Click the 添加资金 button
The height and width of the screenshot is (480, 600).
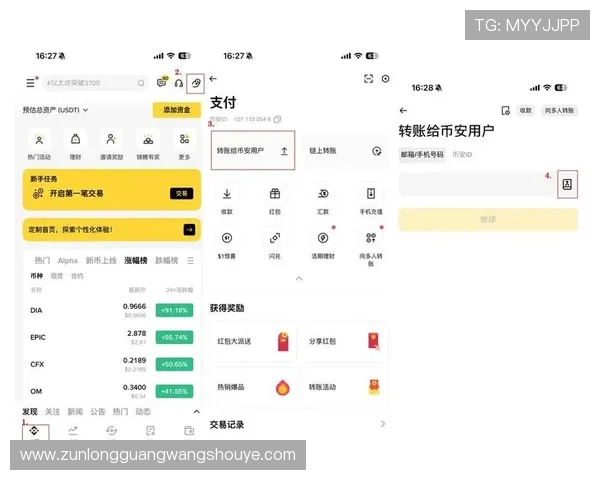176,110
